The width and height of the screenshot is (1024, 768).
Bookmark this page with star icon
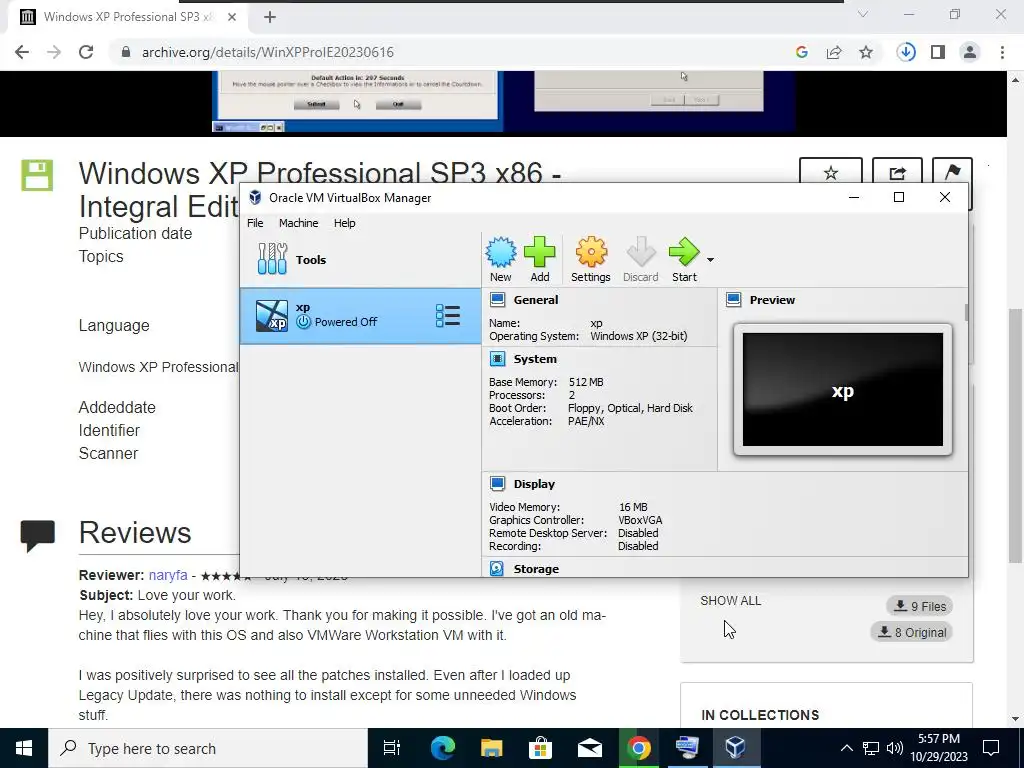pyautogui.click(x=866, y=52)
